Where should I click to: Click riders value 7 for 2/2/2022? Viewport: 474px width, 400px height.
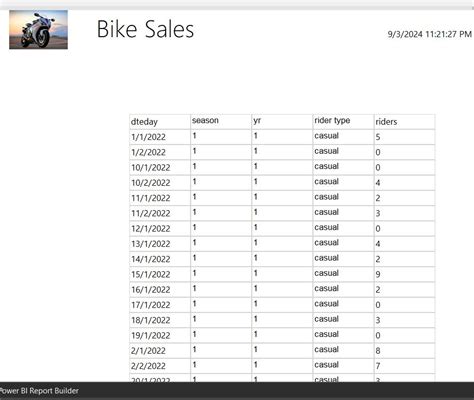click(x=404, y=366)
